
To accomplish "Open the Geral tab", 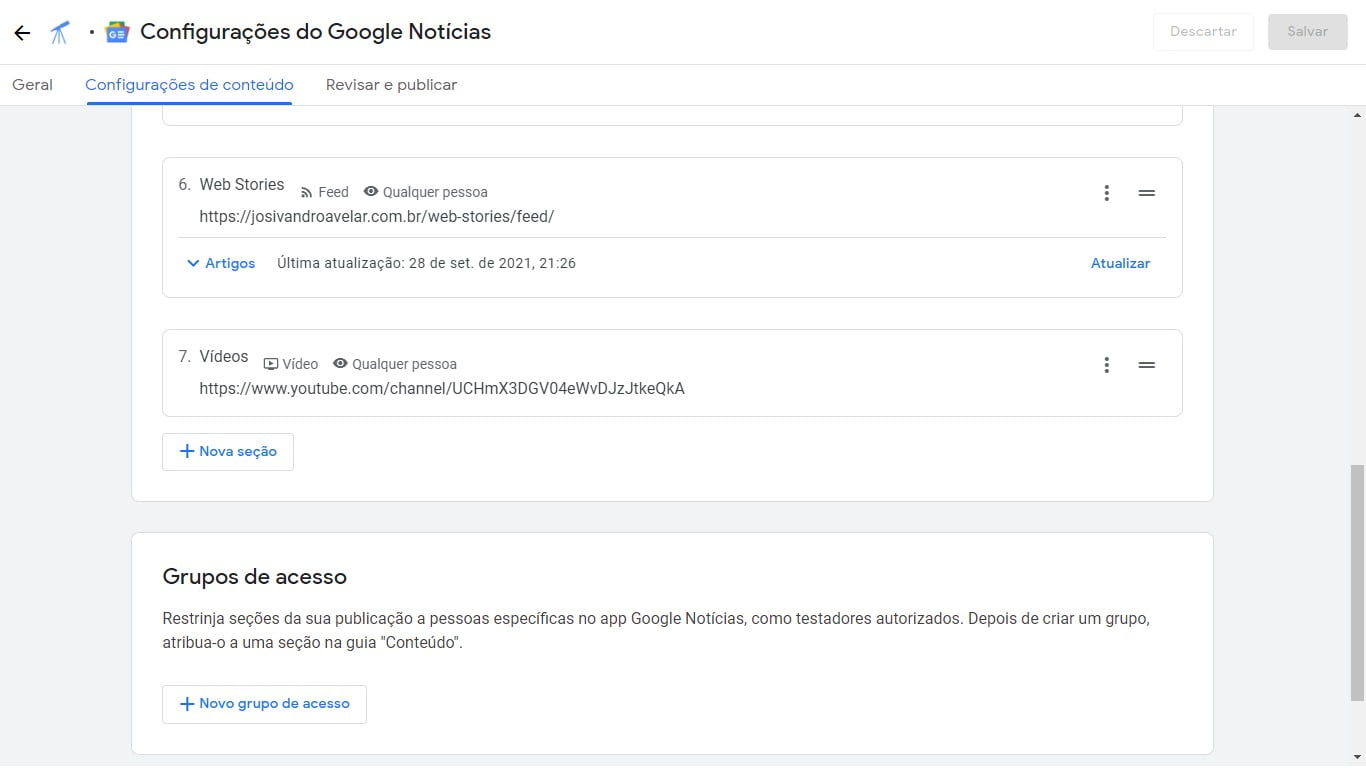I will coord(32,85).
